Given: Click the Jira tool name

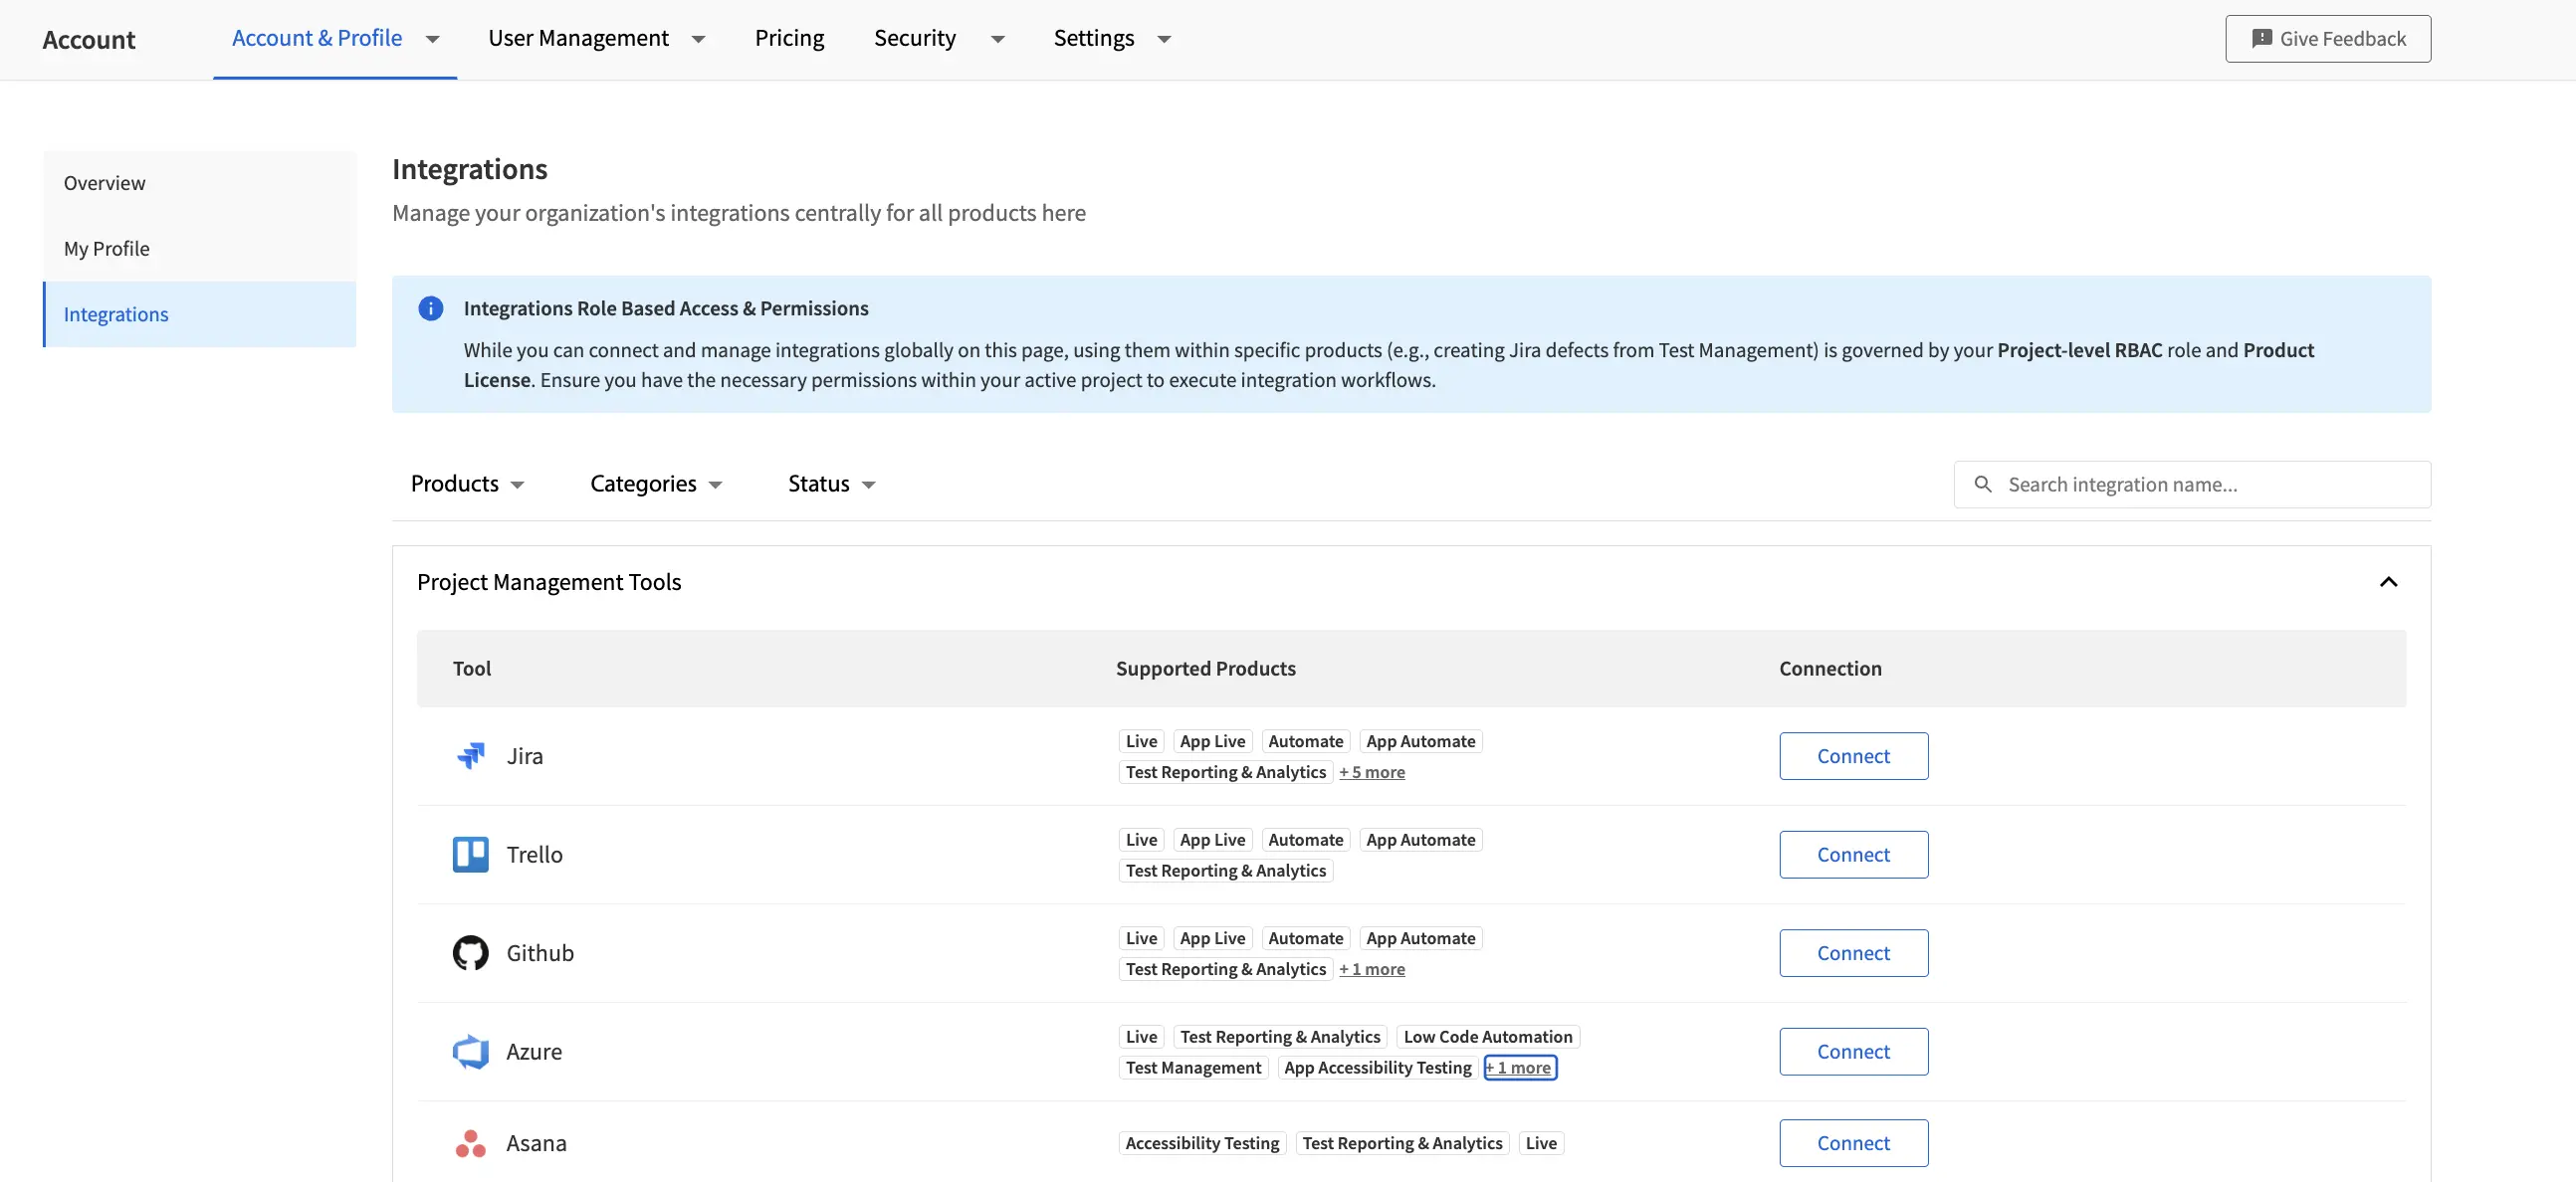Looking at the screenshot, I should pos(524,756).
